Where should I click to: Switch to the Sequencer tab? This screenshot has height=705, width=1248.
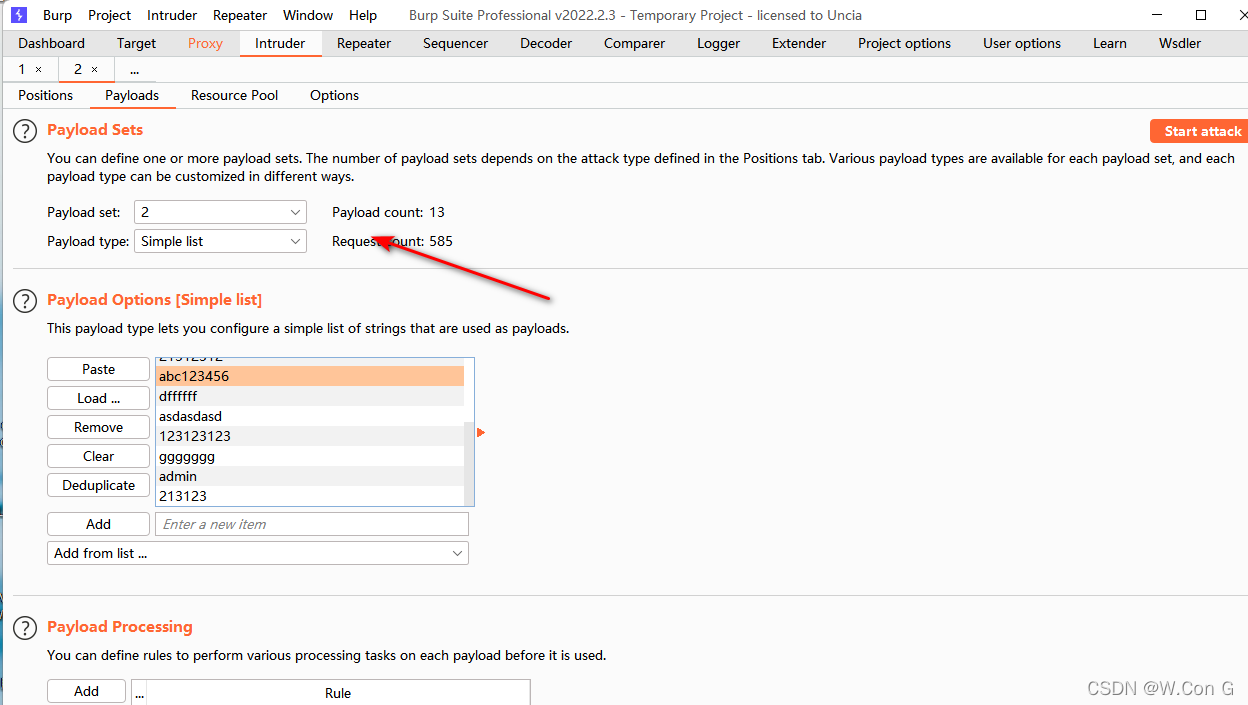tap(456, 43)
